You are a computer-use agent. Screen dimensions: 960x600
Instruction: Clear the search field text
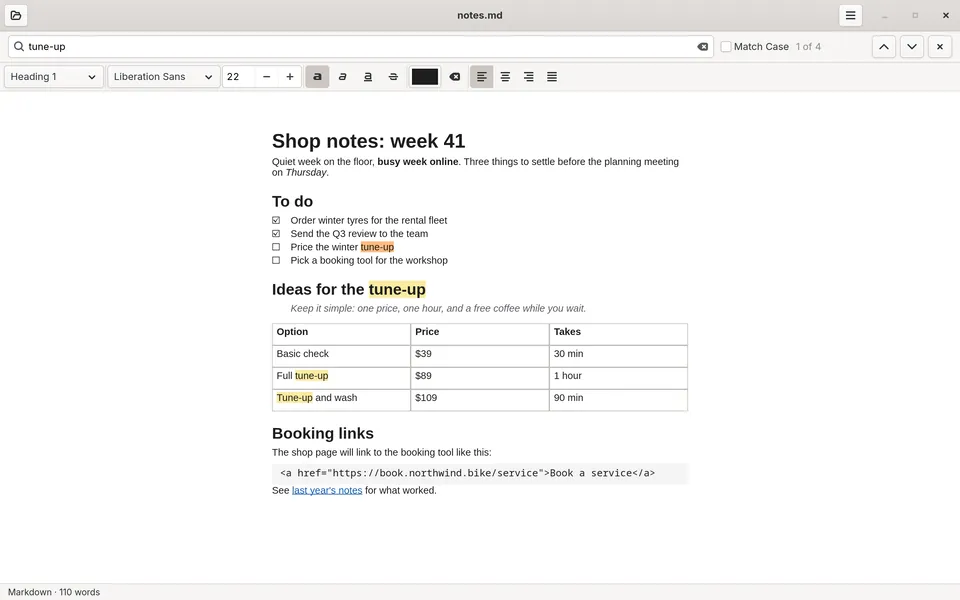point(702,47)
